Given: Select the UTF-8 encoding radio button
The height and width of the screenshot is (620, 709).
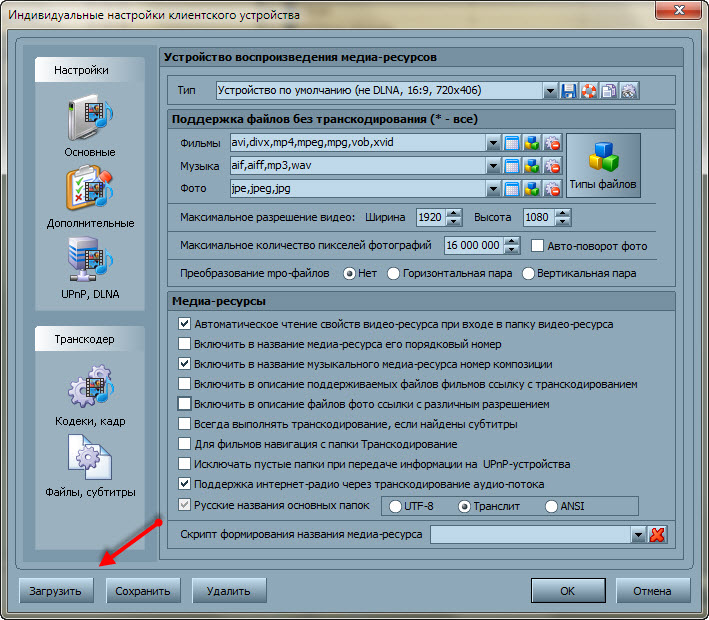Looking at the screenshot, I should pos(395,506).
